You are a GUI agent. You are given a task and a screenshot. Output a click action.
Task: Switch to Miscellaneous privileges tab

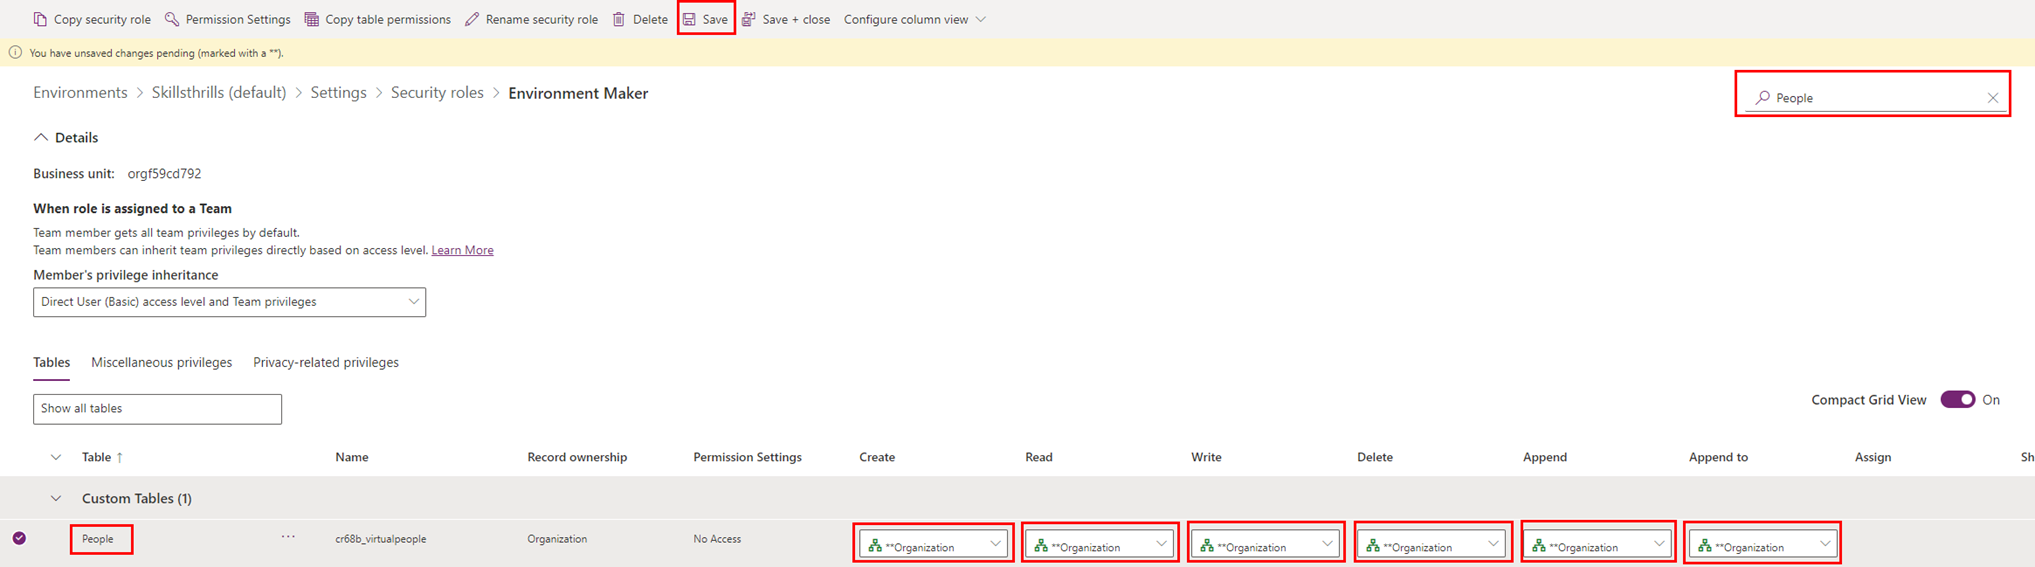pos(161,362)
